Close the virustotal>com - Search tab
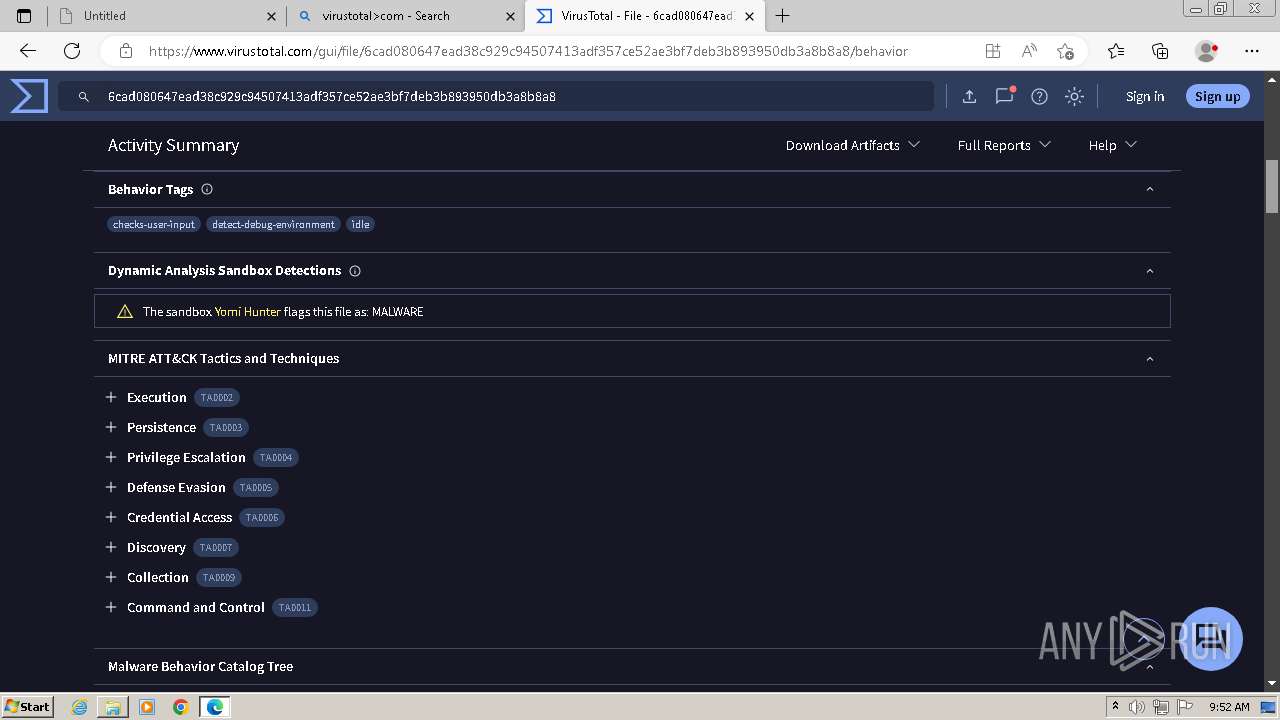The width and height of the screenshot is (1280, 720). tap(510, 16)
